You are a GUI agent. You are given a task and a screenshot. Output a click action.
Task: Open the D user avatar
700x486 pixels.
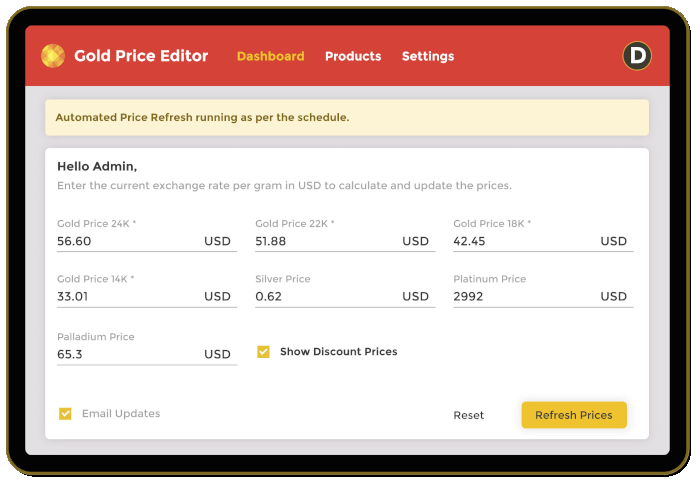tap(637, 56)
